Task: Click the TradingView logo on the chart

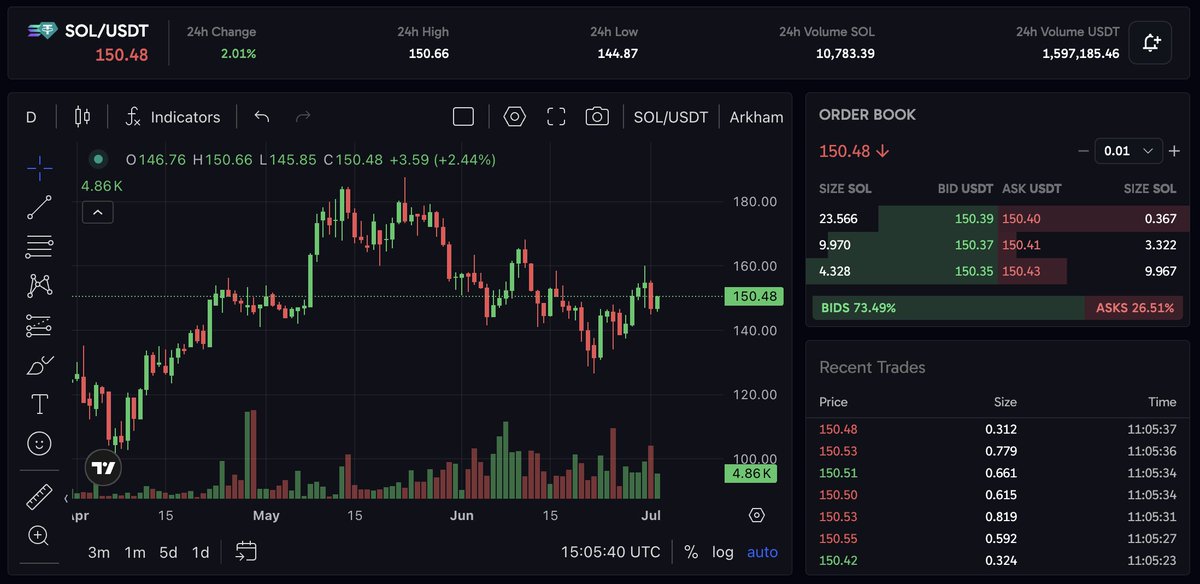Action: click(x=103, y=467)
